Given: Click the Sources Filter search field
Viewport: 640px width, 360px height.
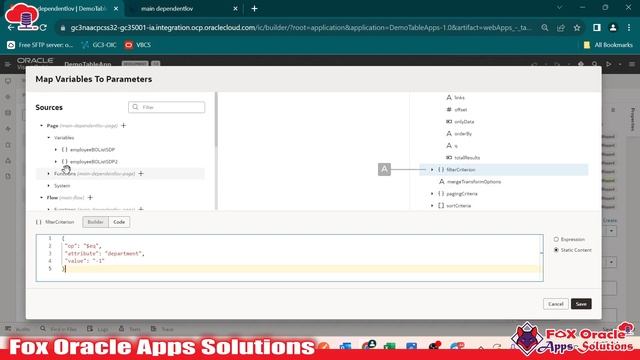Looking at the screenshot, I should tap(167, 107).
